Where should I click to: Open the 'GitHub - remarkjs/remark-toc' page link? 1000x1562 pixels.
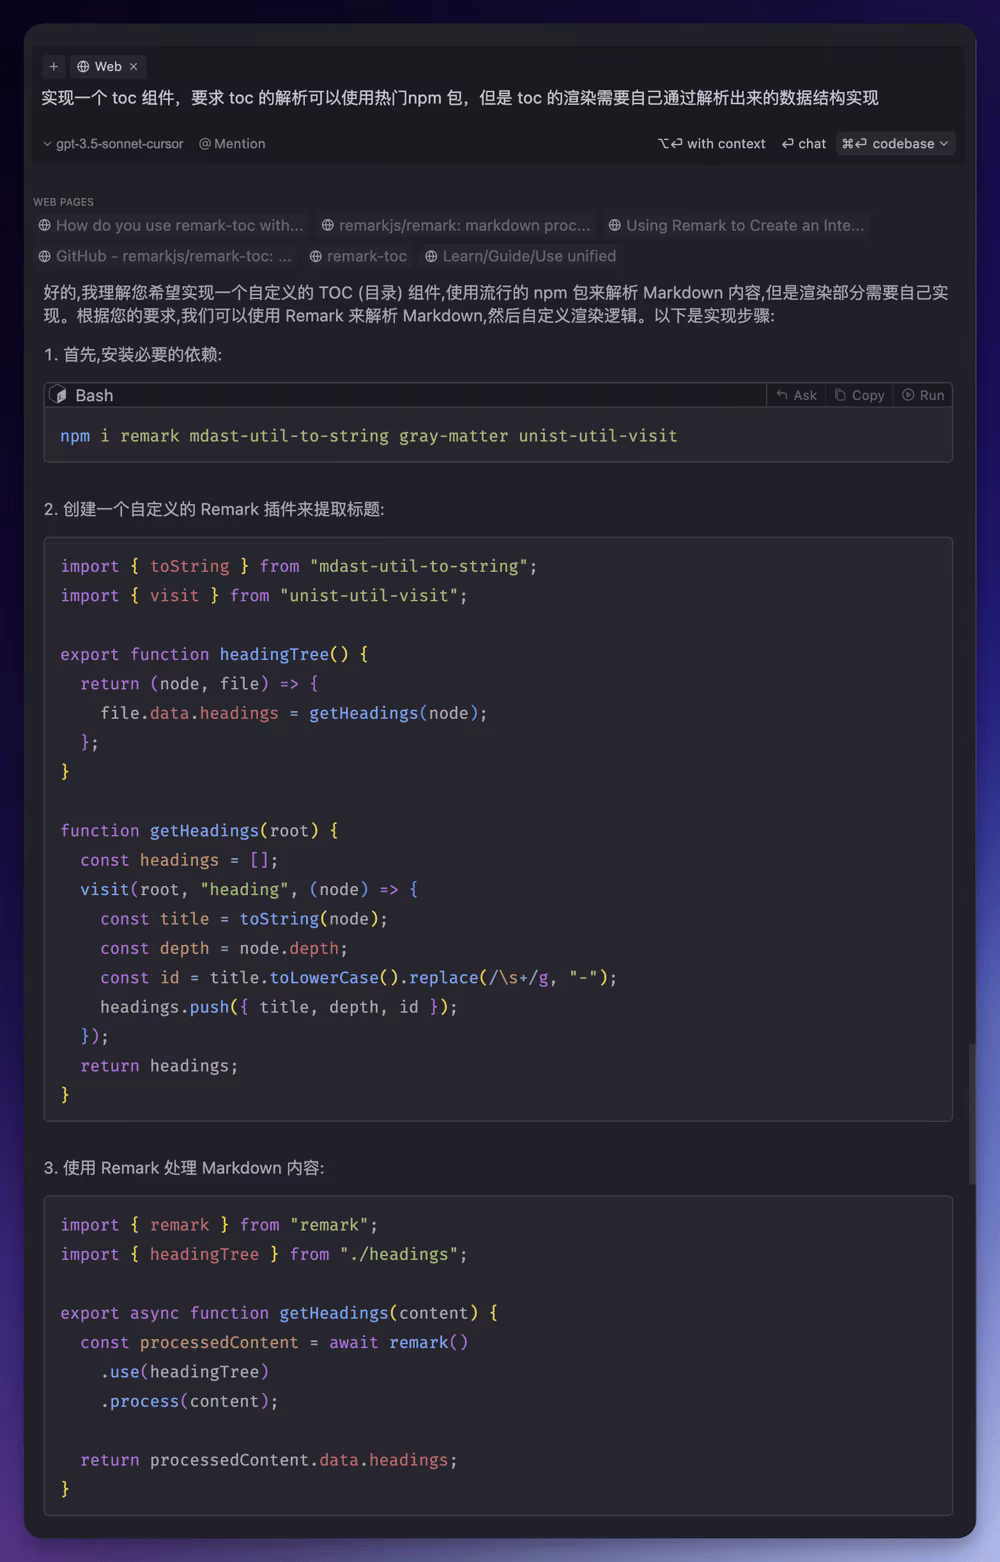tap(165, 257)
